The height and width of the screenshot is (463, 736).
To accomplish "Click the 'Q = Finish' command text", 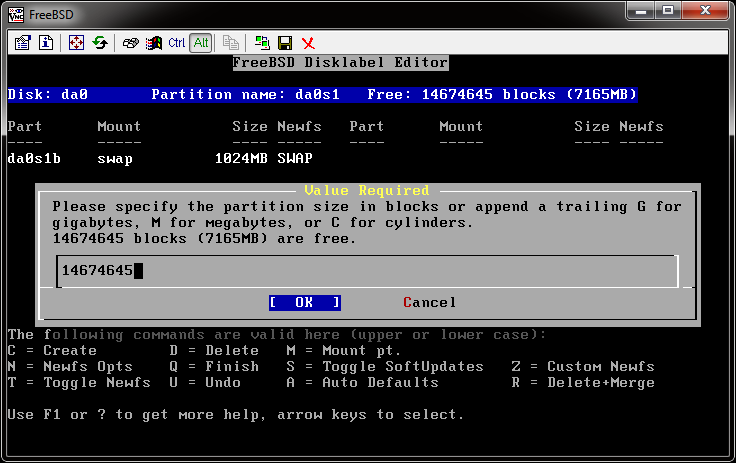I will [214, 366].
